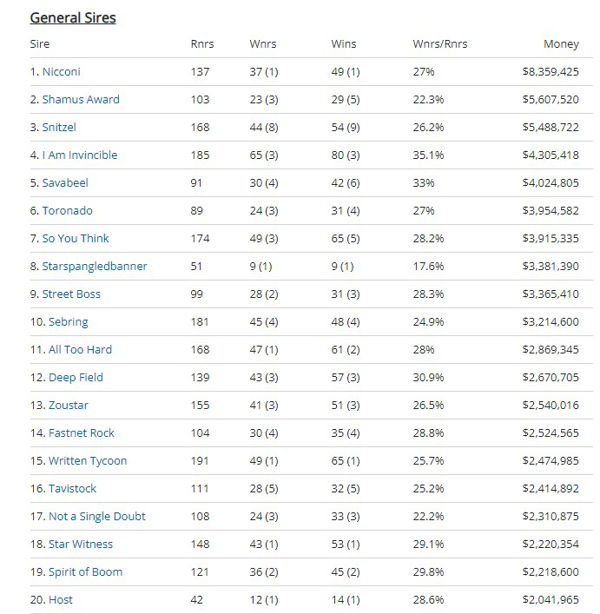Select the I Am Invincible link
Screen dimensions: 600x614
click(79, 155)
